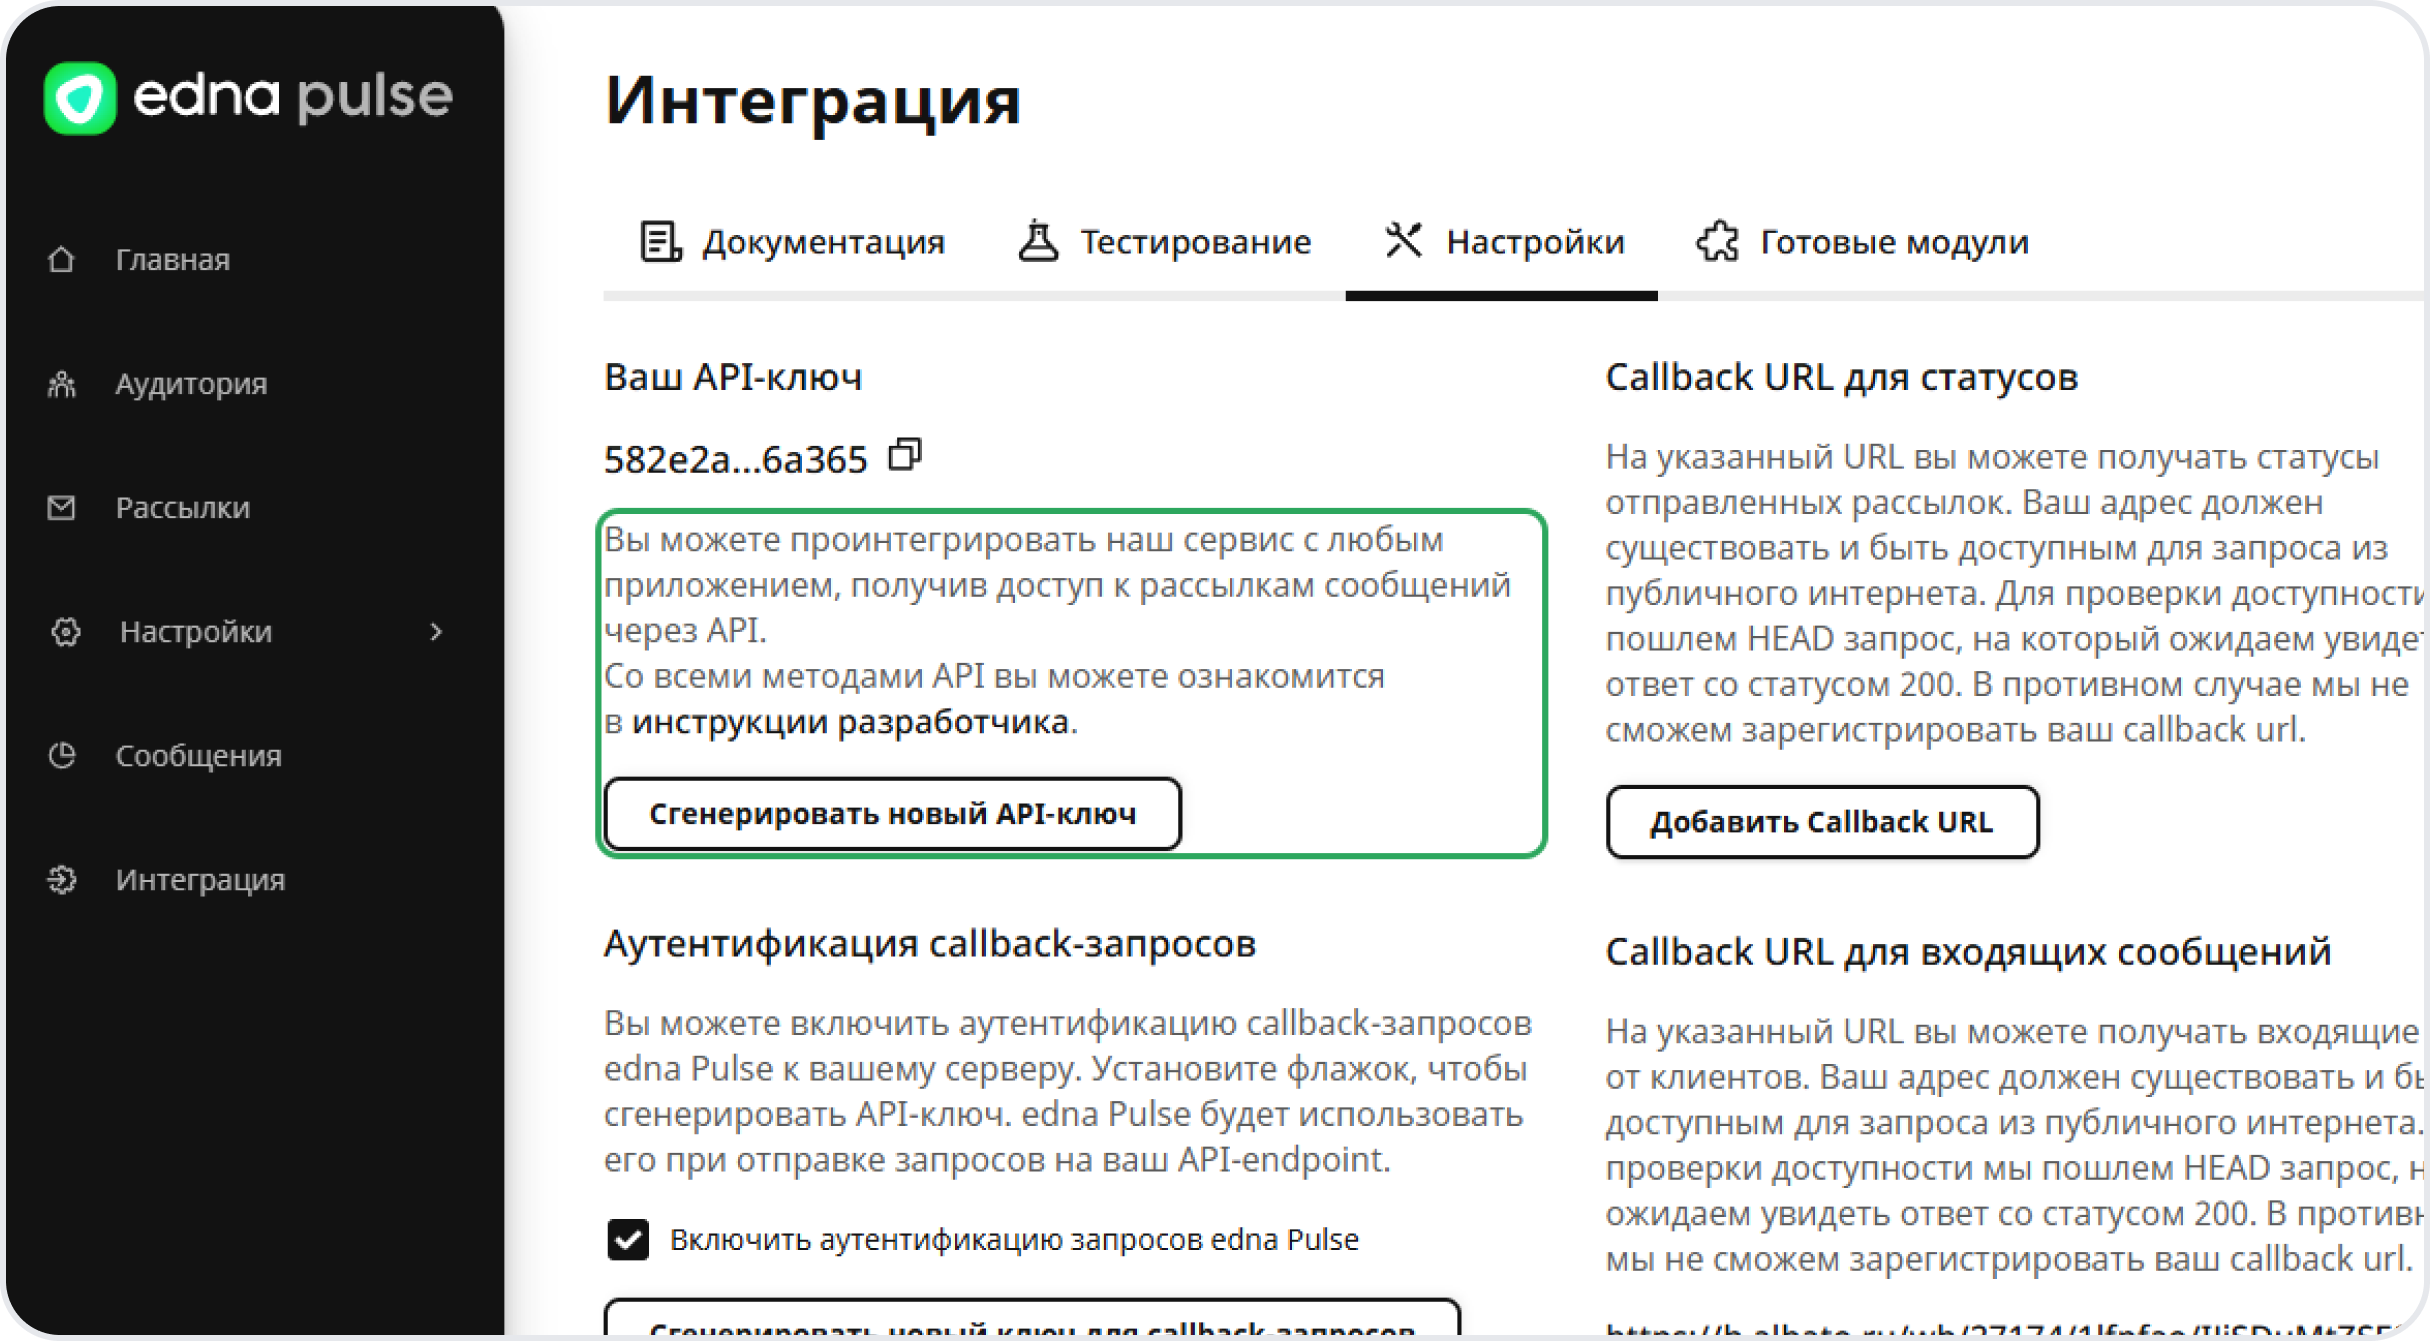Click the envelope icon beside Рассылки
This screenshot has height=1341, width=2430.
[62, 507]
